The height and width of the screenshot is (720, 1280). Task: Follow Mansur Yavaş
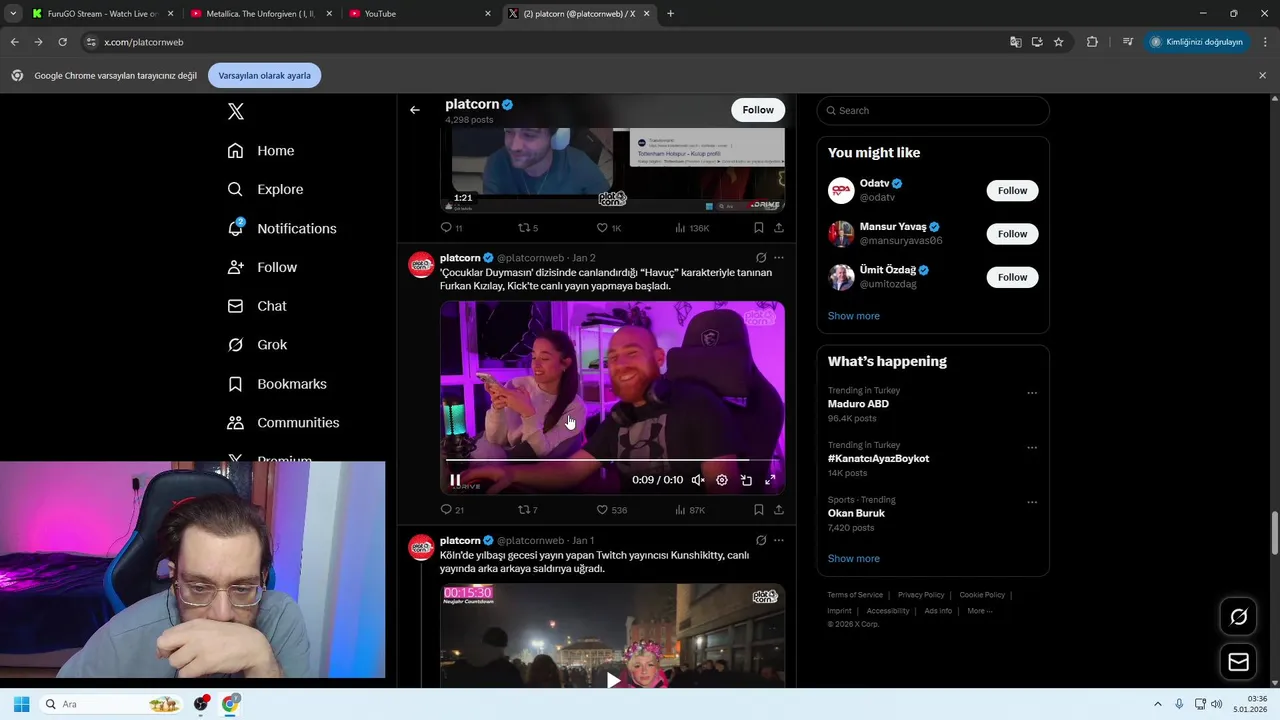click(x=1012, y=234)
